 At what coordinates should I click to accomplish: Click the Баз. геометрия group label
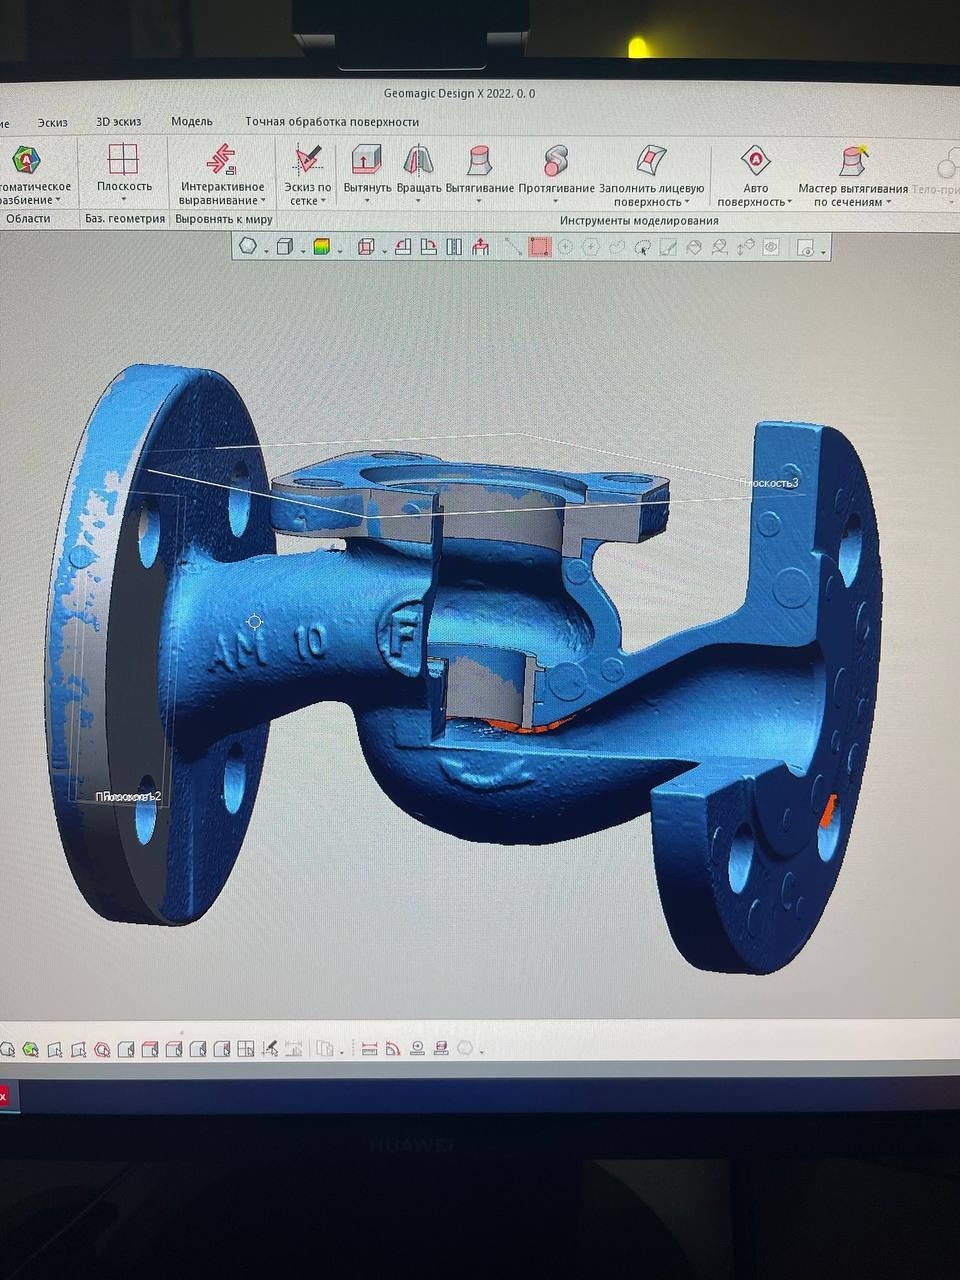click(x=125, y=219)
